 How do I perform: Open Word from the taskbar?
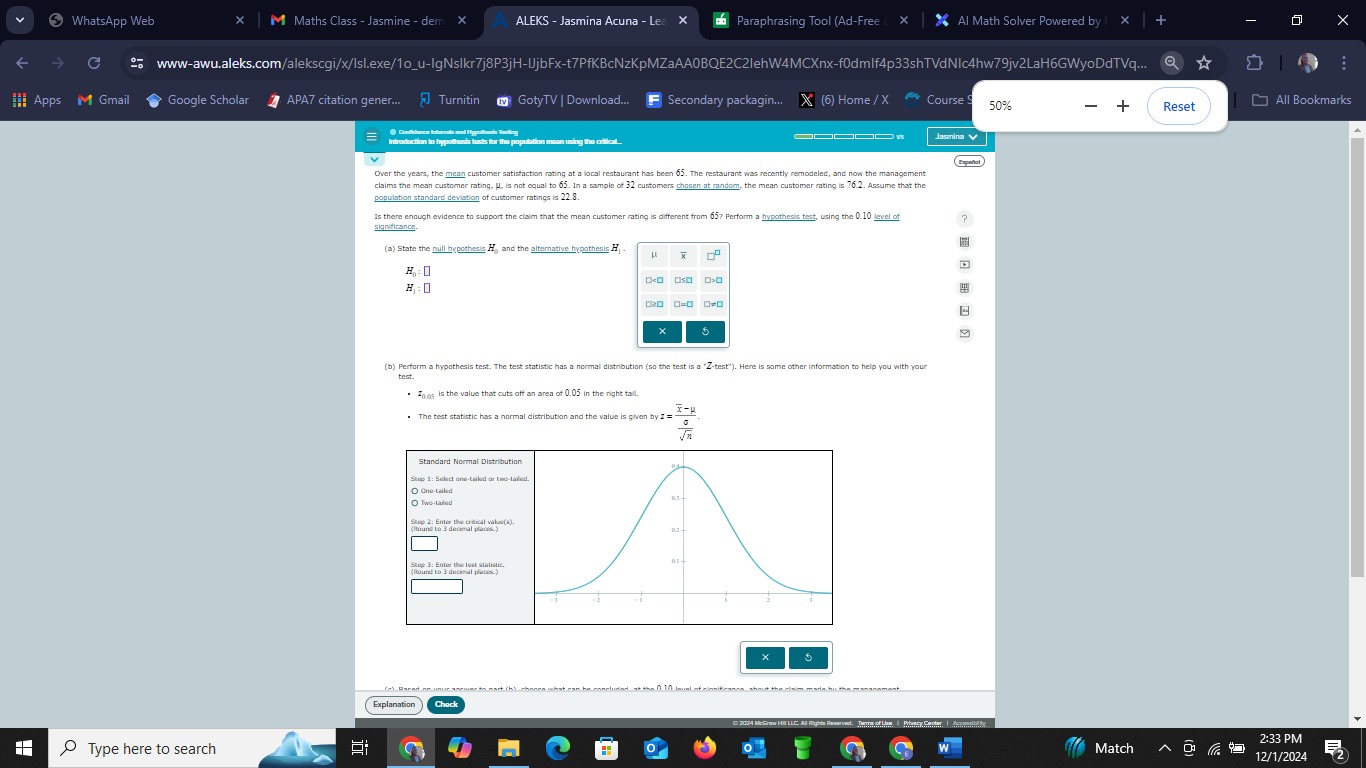tap(949, 748)
